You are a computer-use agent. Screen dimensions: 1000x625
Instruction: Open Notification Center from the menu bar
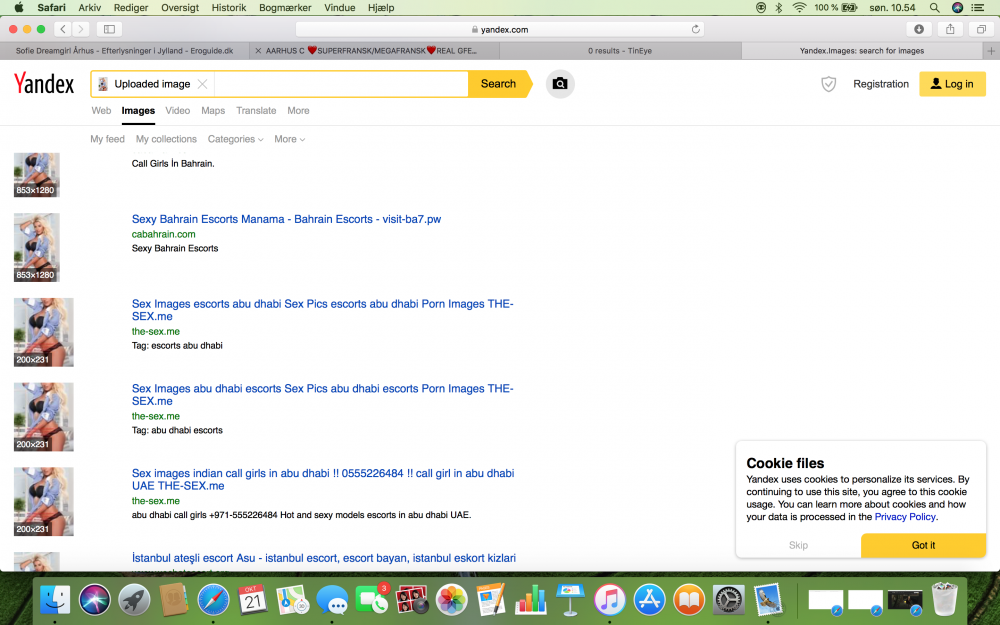coord(977,8)
